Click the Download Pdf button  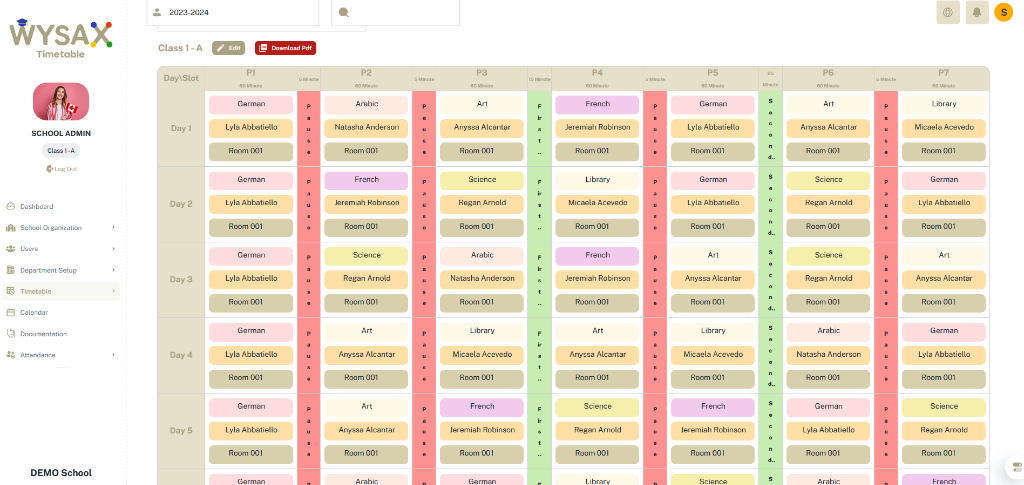285,48
